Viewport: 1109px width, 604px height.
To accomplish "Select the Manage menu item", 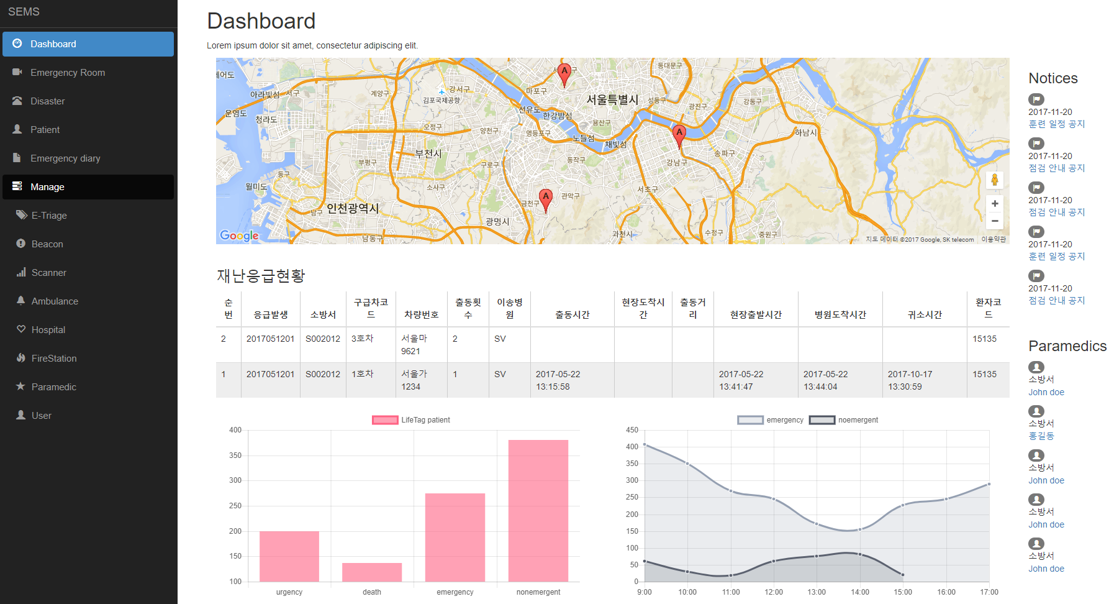I will tap(88, 187).
